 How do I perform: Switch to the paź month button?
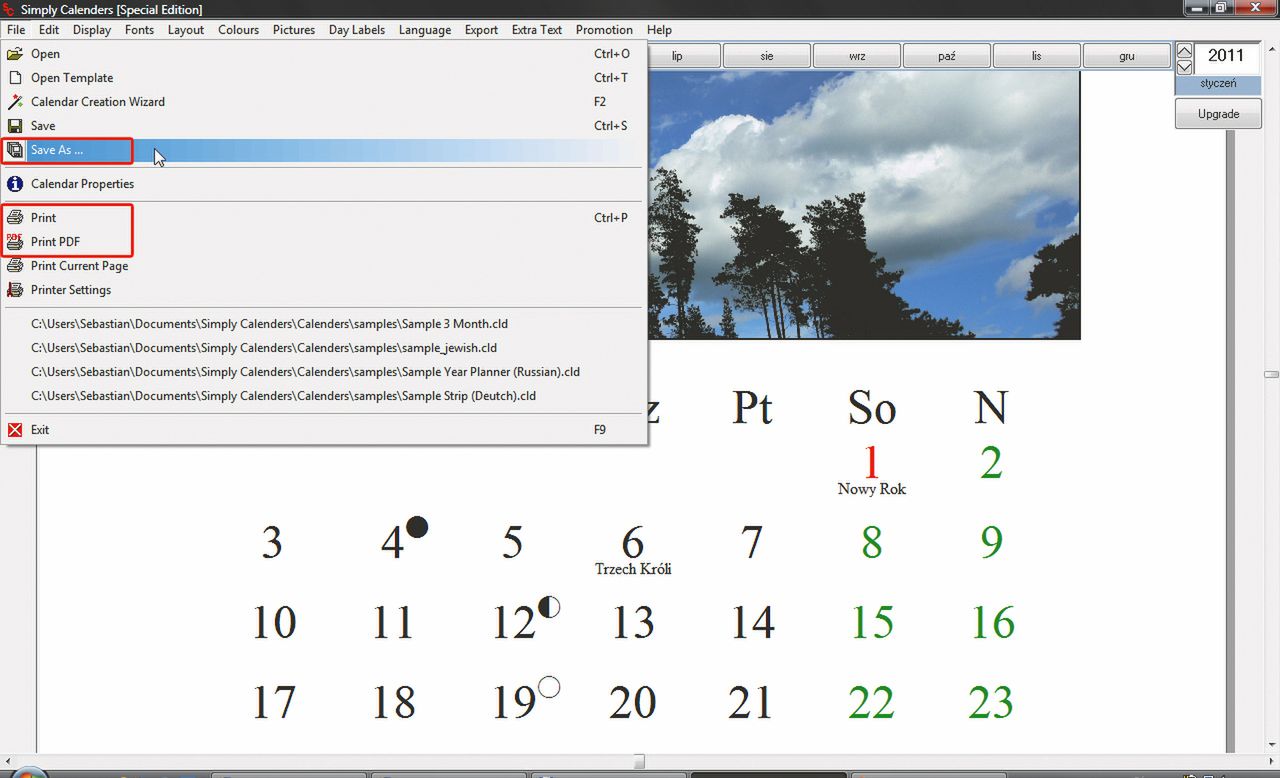click(x=947, y=56)
